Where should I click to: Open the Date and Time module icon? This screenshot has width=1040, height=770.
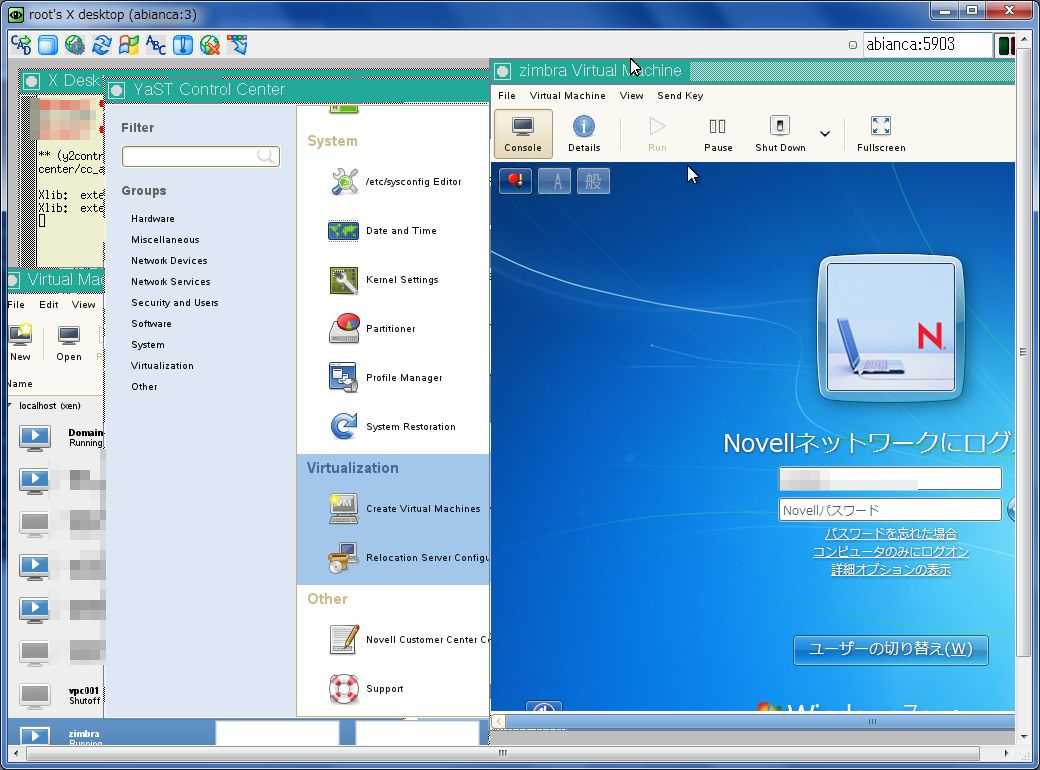coord(344,230)
